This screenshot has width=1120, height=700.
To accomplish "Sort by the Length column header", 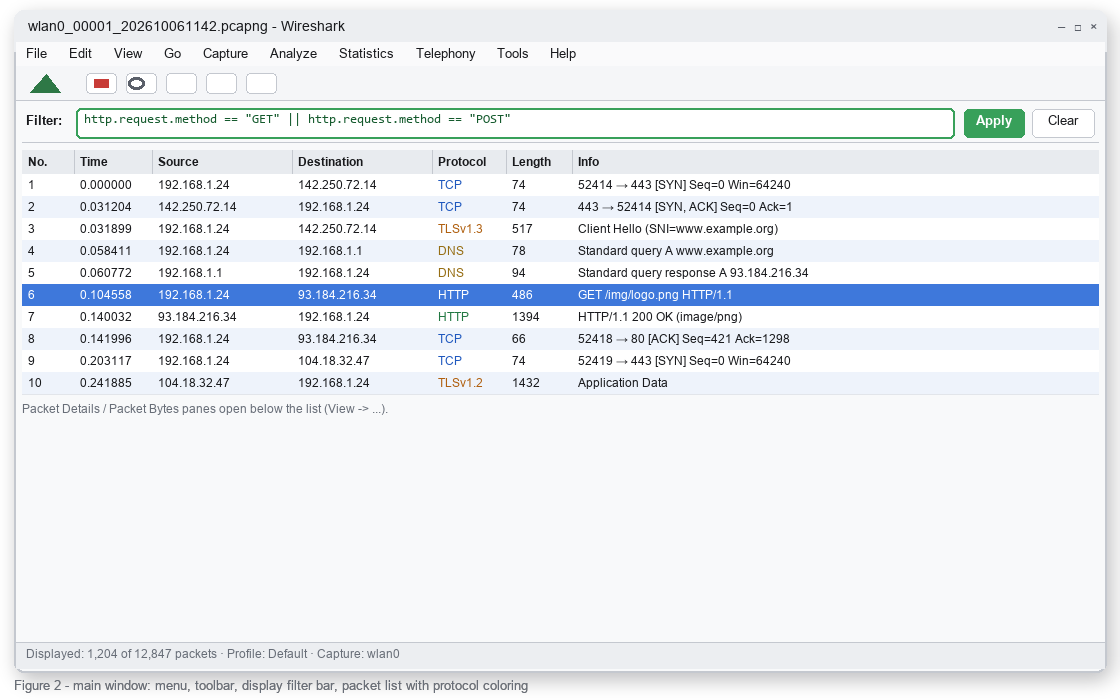I will tap(539, 162).
